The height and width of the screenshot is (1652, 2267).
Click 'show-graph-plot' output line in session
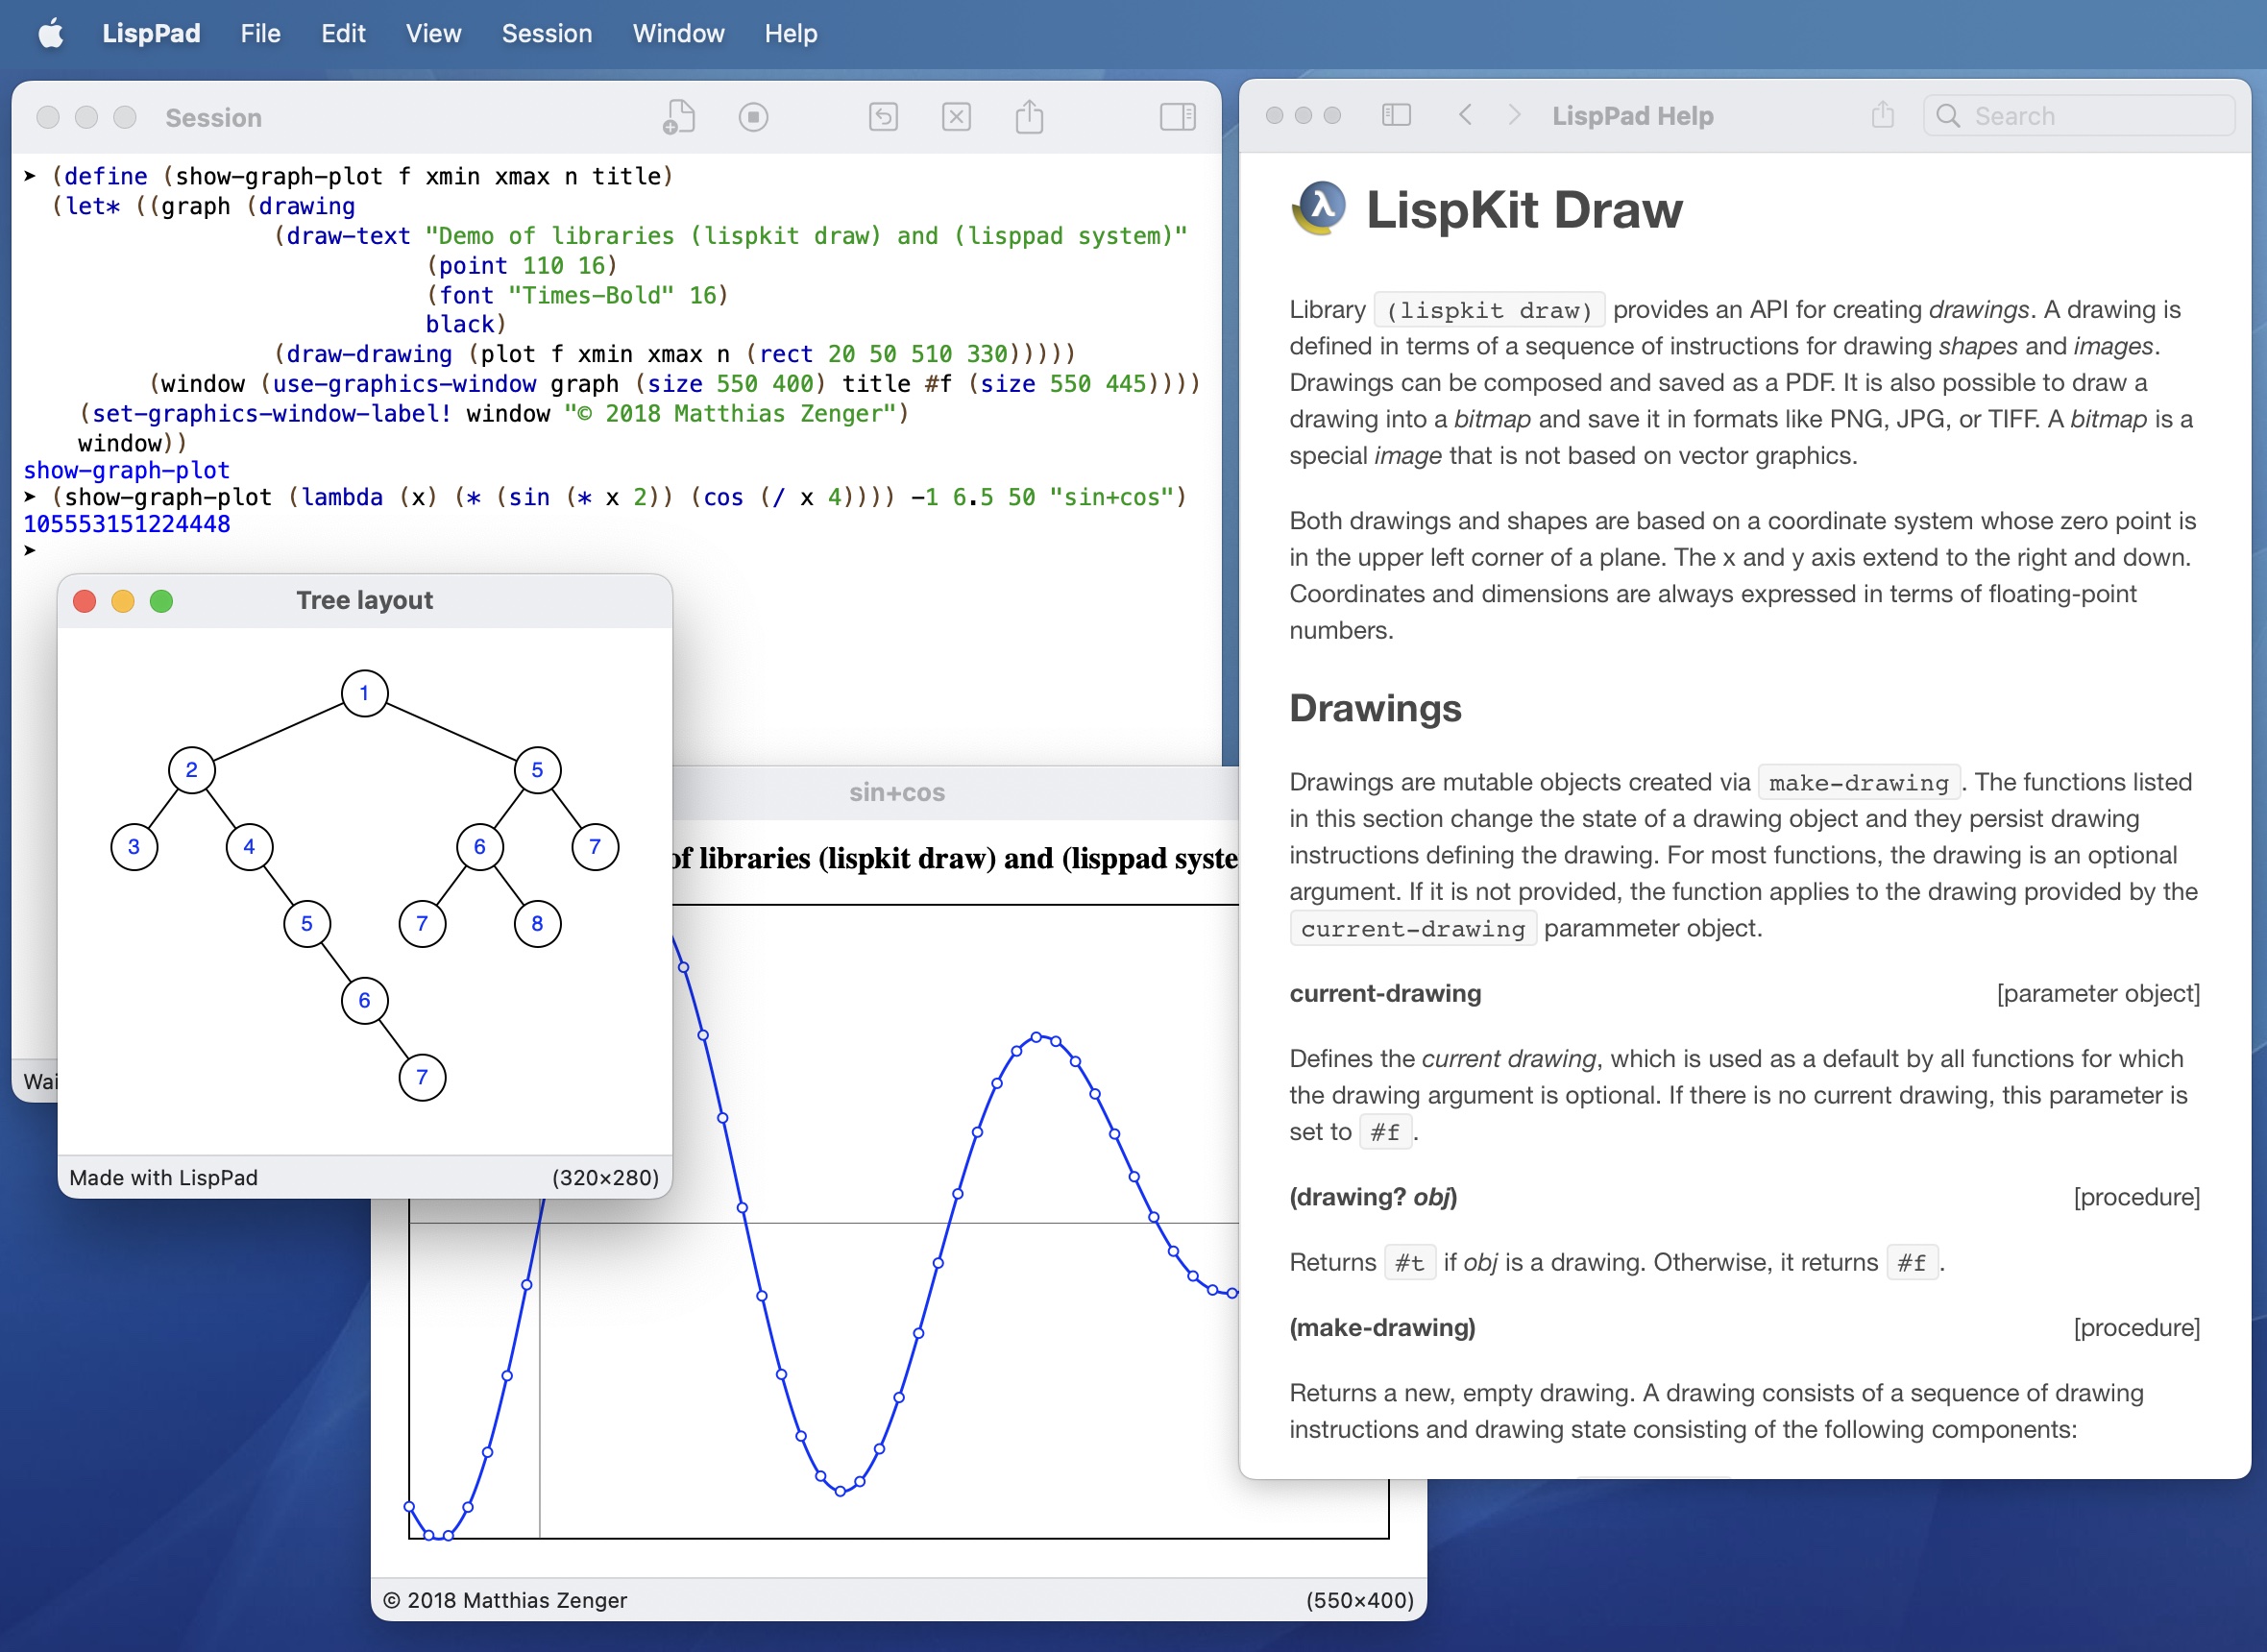coord(127,470)
